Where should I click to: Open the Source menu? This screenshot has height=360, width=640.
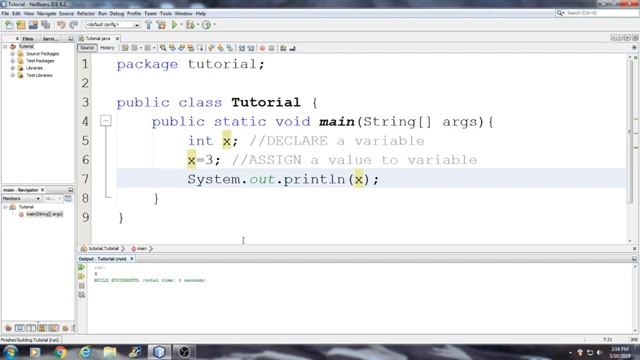(66, 13)
